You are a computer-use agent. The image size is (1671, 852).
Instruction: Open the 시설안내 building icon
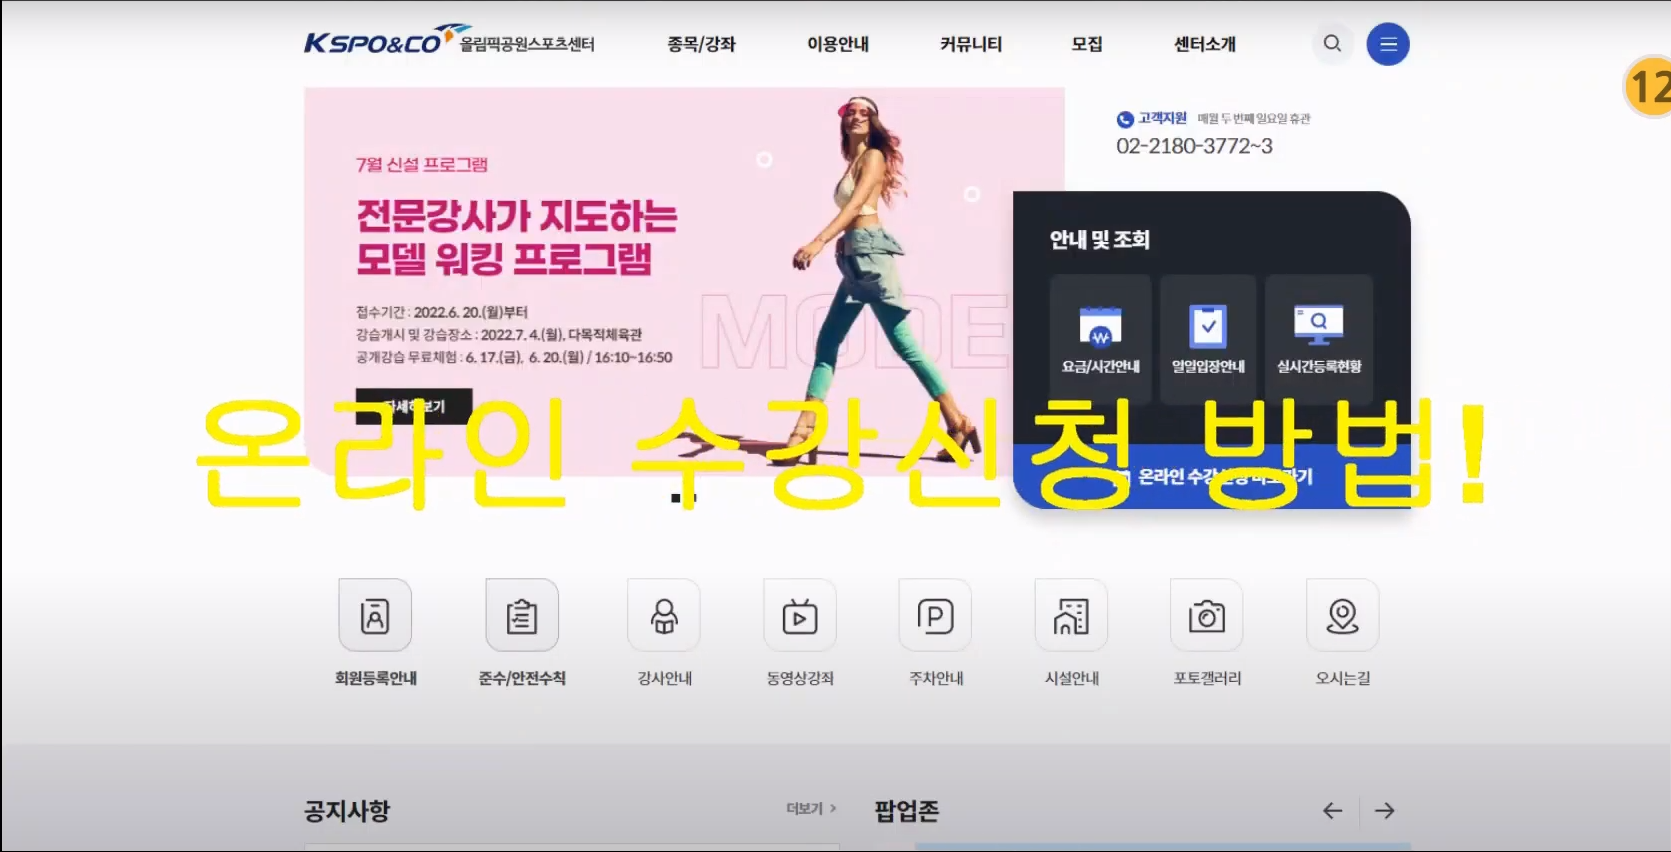[x=1071, y=615]
